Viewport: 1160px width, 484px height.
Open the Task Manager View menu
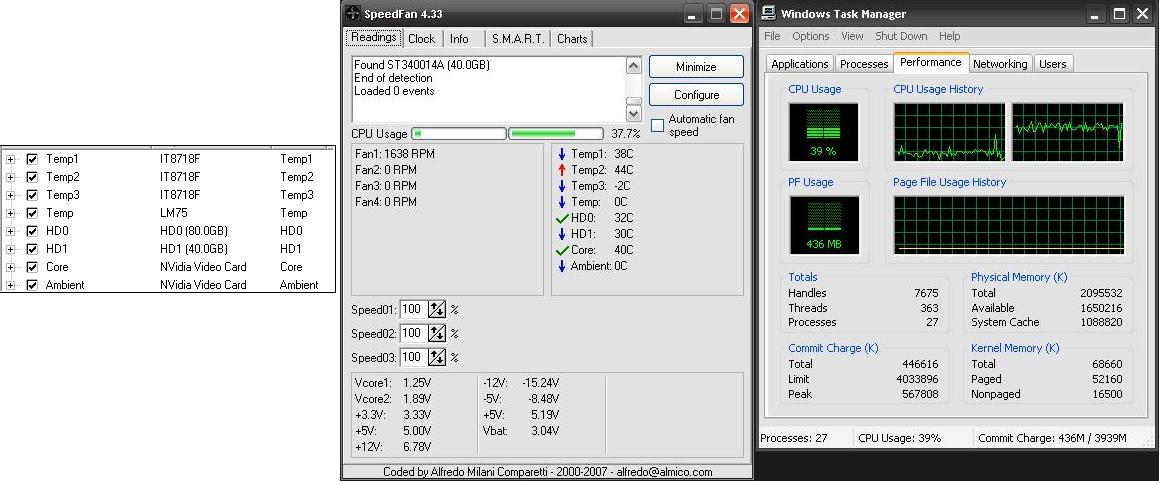coord(852,36)
